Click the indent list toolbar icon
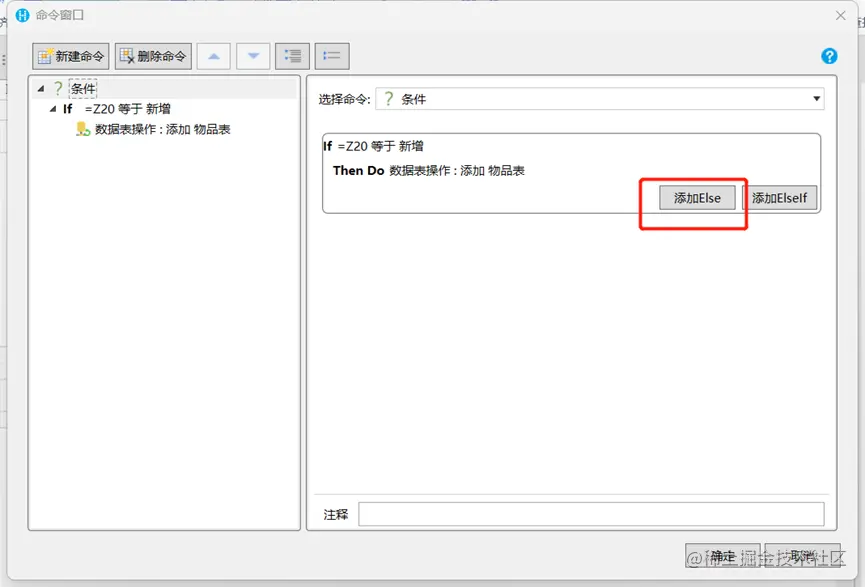The width and height of the screenshot is (865, 587). pos(292,56)
